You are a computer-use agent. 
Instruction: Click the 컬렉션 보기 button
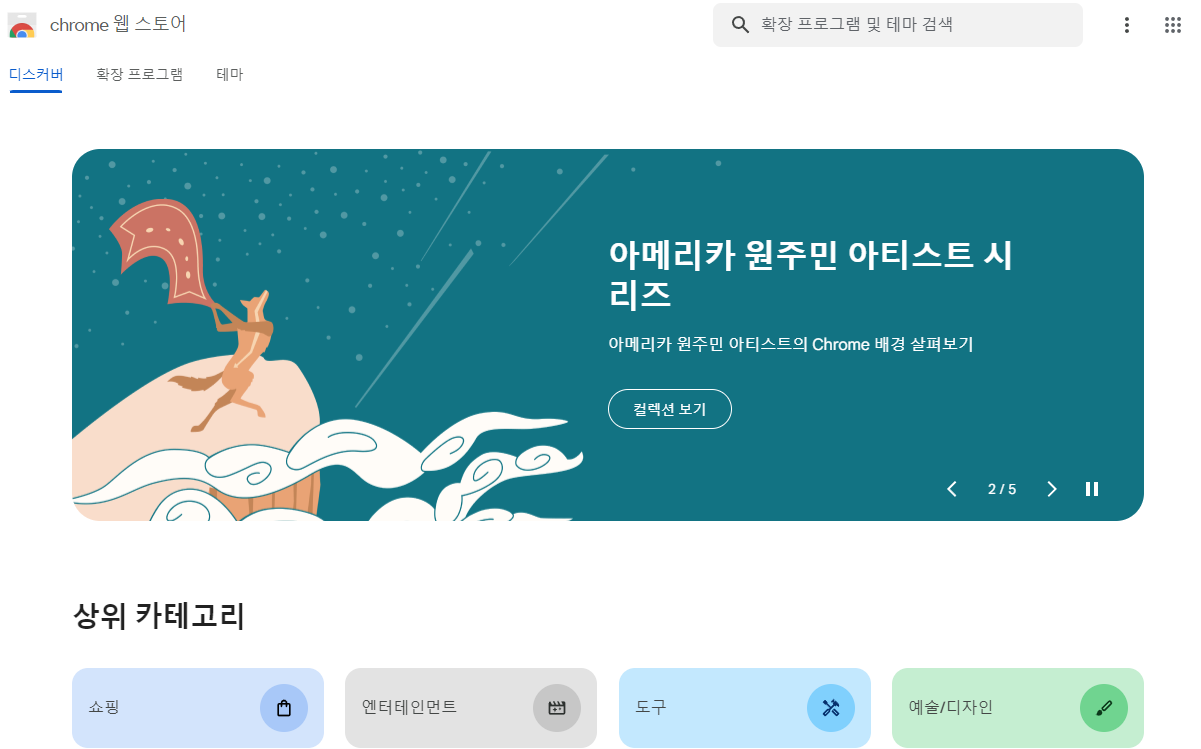pyautogui.click(x=670, y=409)
